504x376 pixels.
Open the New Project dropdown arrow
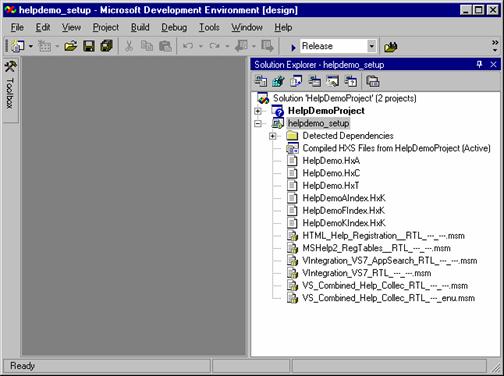coord(31,46)
